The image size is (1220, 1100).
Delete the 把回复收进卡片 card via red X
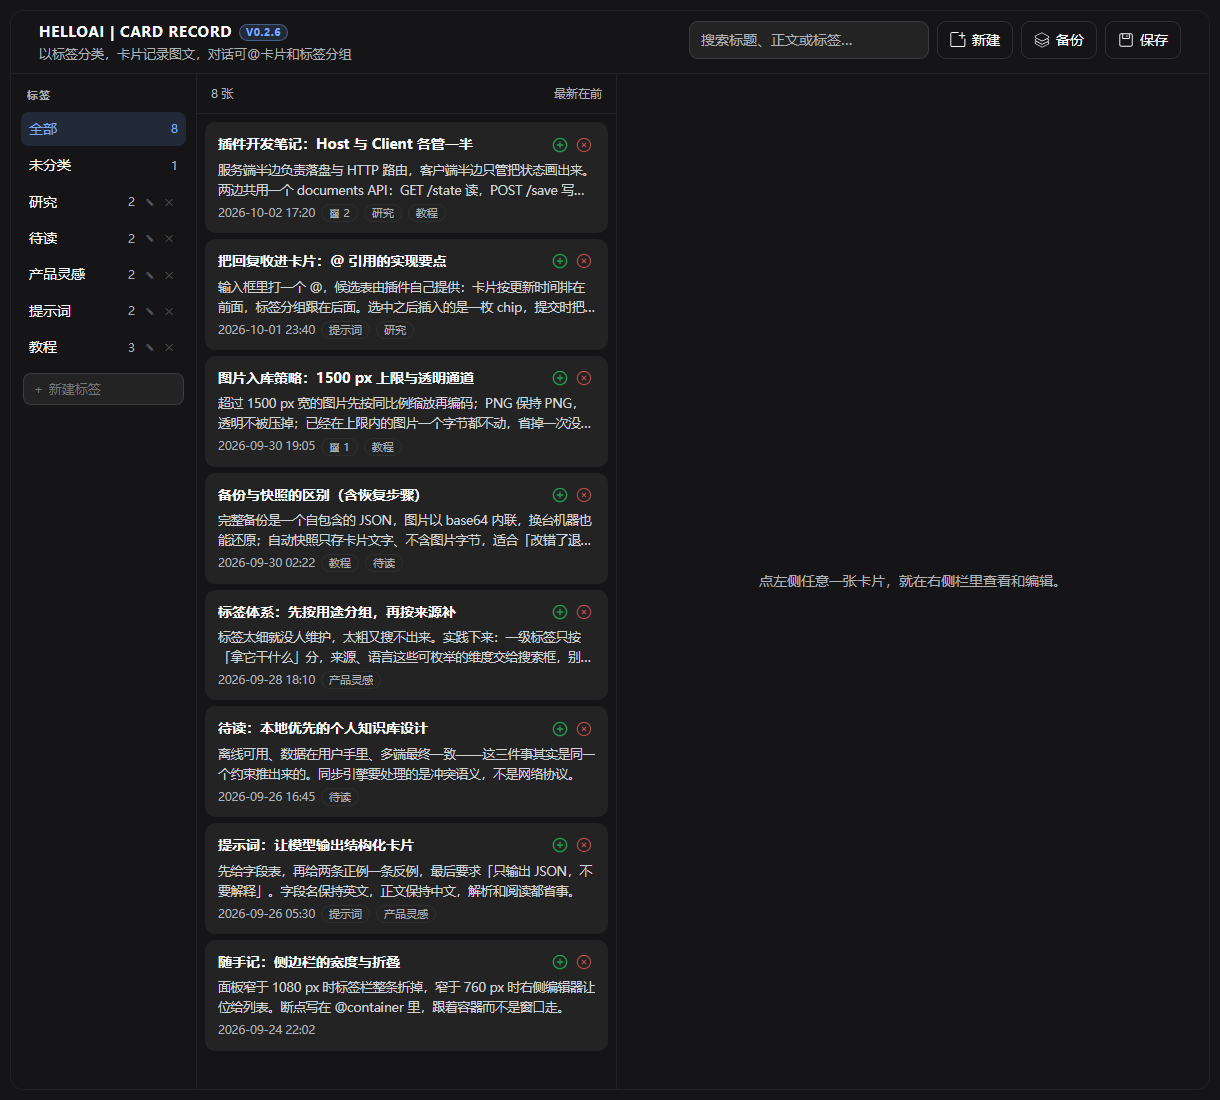(x=584, y=261)
